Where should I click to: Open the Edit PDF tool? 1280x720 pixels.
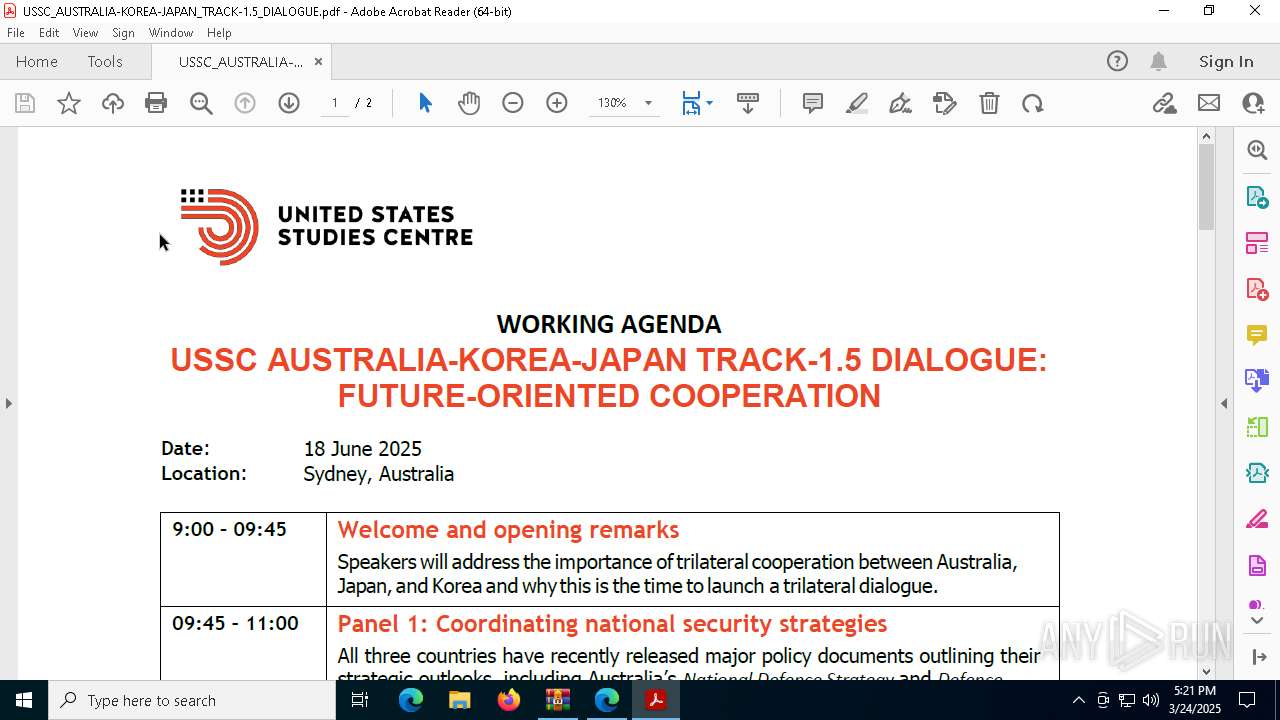(x=1257, y=242)
